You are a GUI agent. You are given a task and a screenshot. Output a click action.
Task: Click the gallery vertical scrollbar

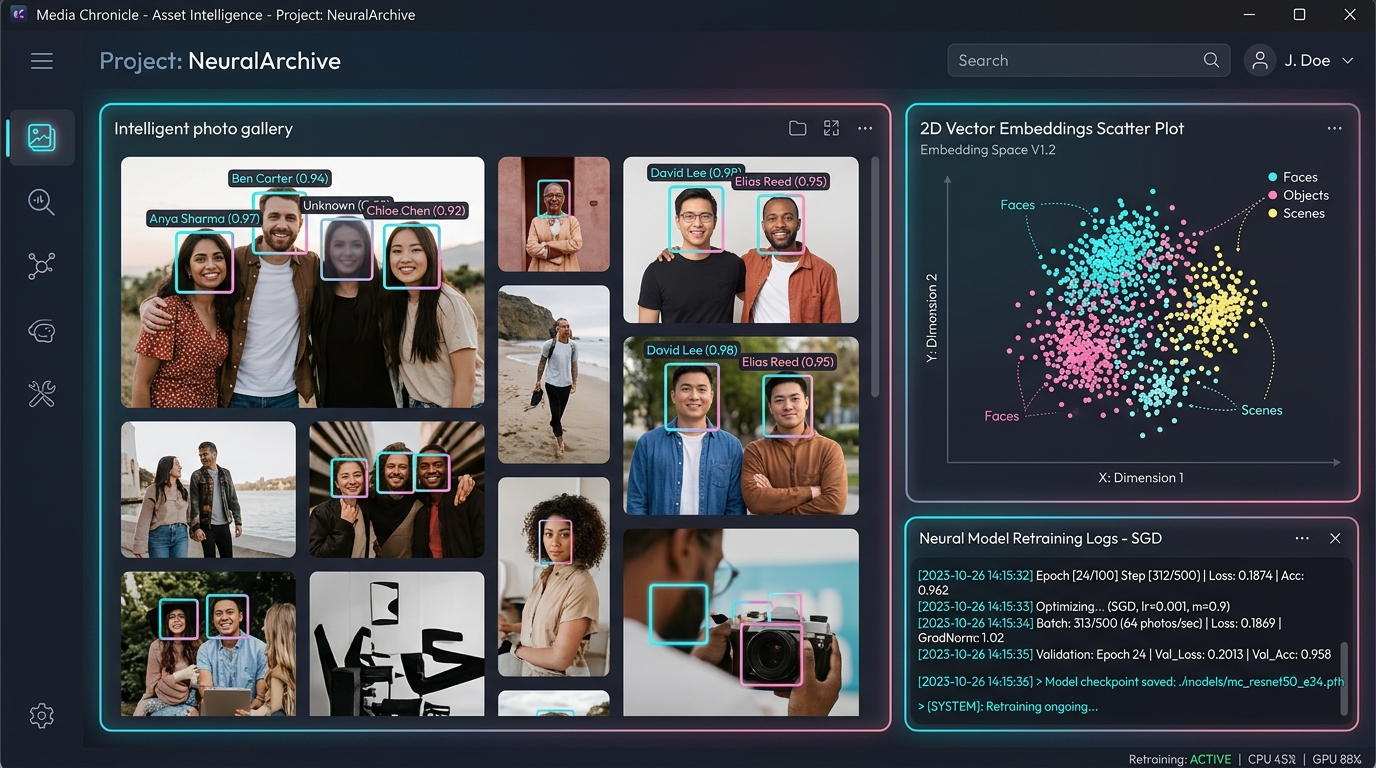click(x=877, y=275)
